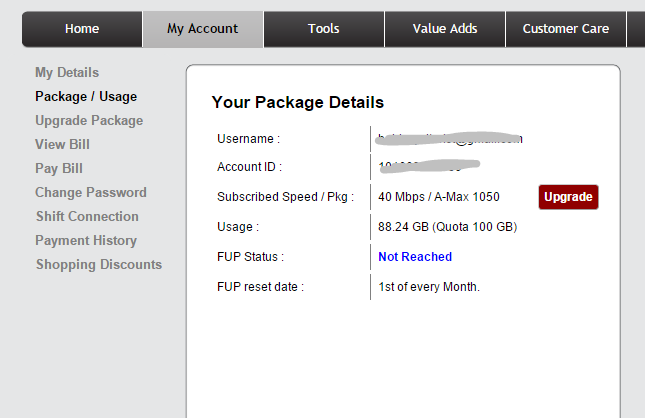The width and height of the screenshot is (645, 418).
Task: Click the subscribed speed package value
Action: click(x=439, y=197)
